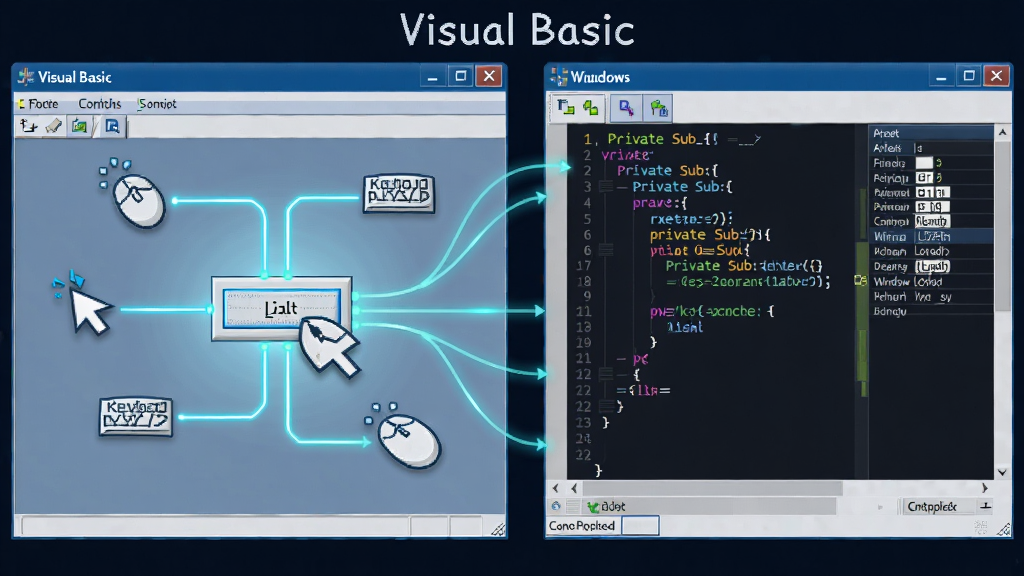Click the first toolbar icon in Wnudows window
The image size is (1024, 576).
[566, 108]
